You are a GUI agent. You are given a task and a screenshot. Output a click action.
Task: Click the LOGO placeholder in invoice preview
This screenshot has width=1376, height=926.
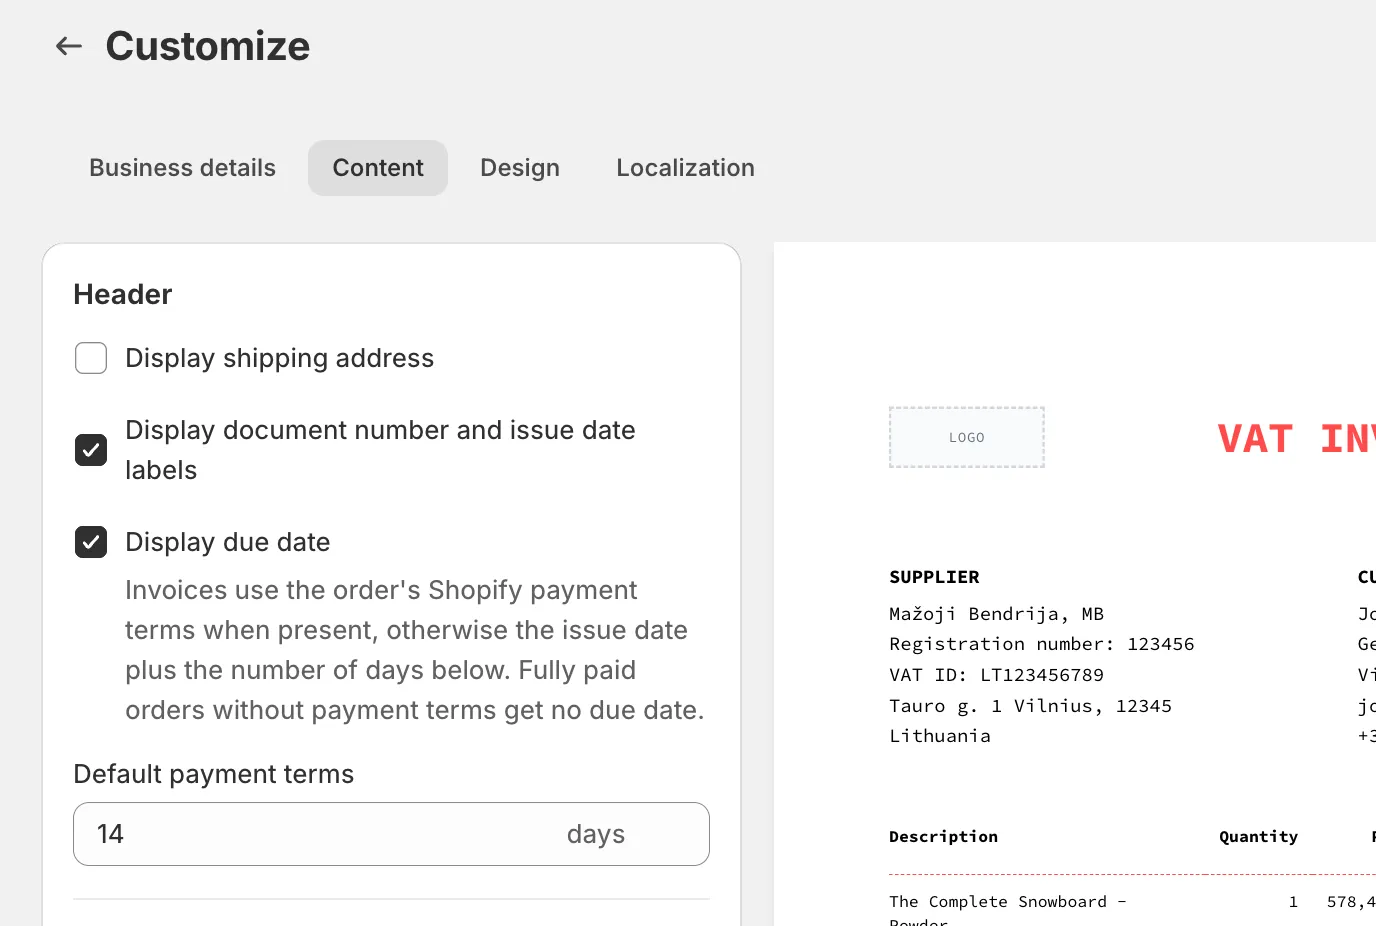coord(967,437)
